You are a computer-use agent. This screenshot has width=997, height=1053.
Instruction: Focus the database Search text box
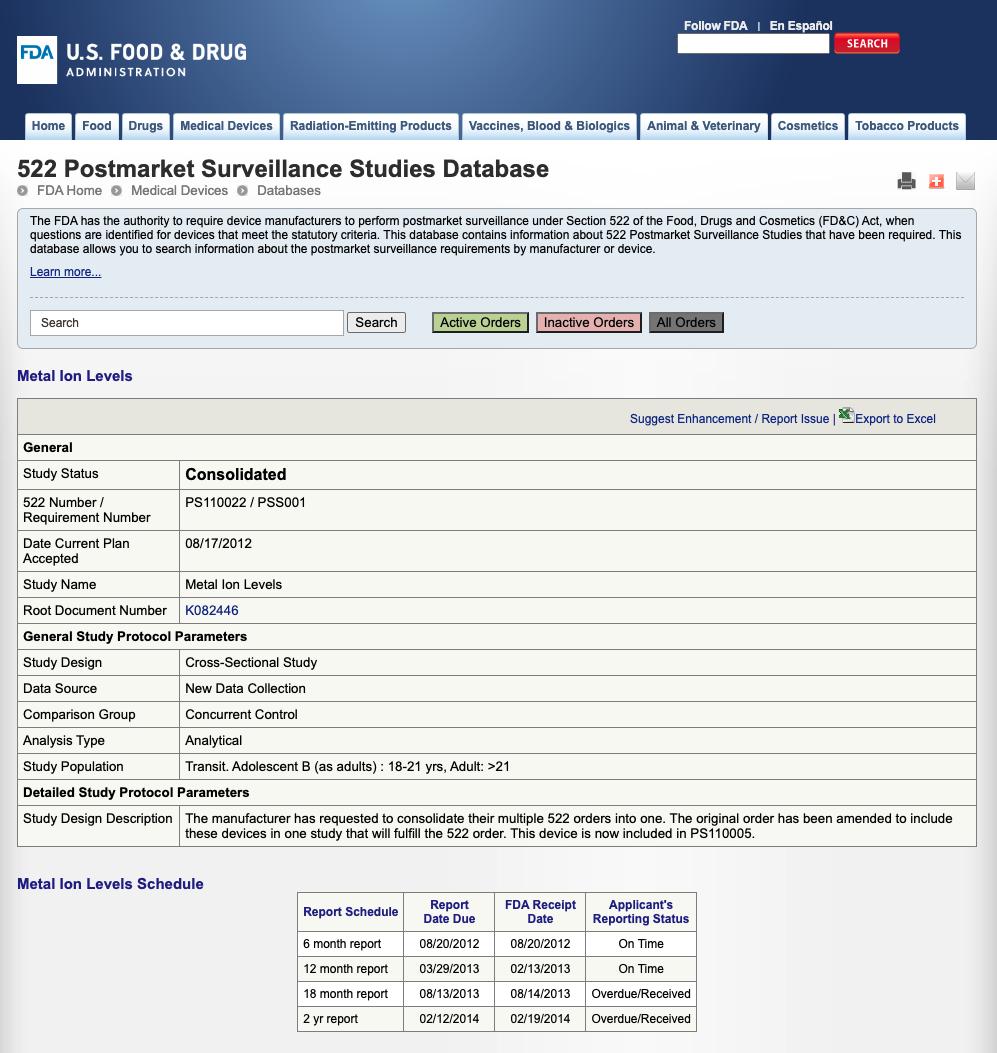click(187, 323)
